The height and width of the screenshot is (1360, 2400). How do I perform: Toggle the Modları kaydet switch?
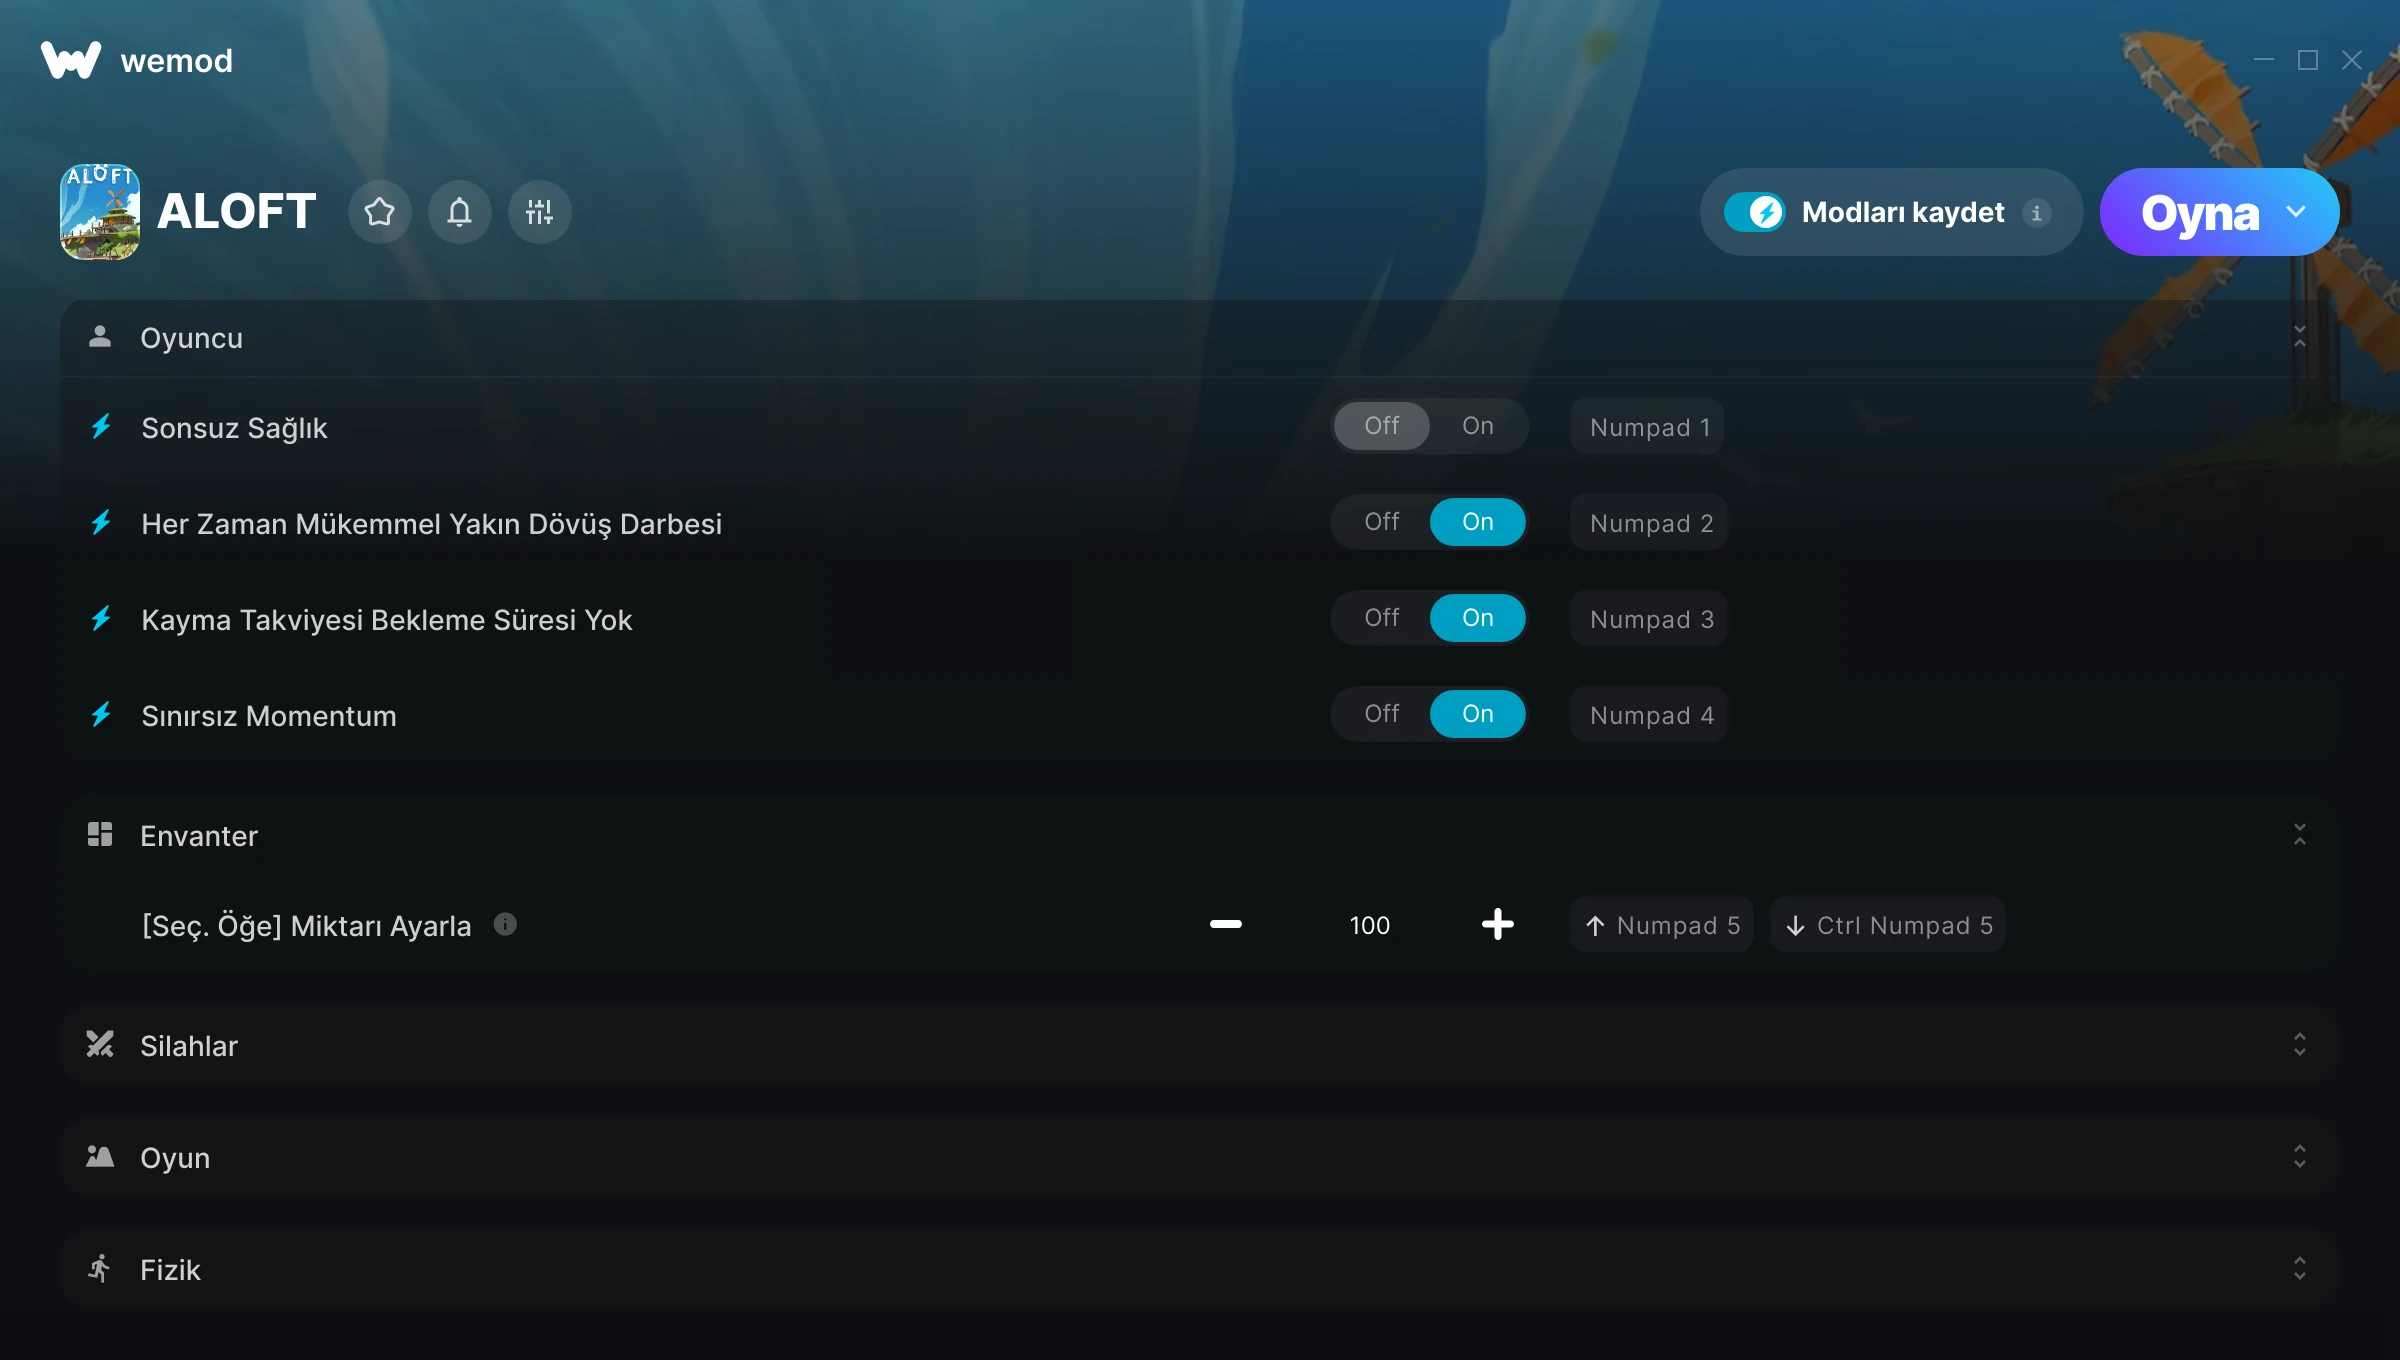(x=1754, y=212)
